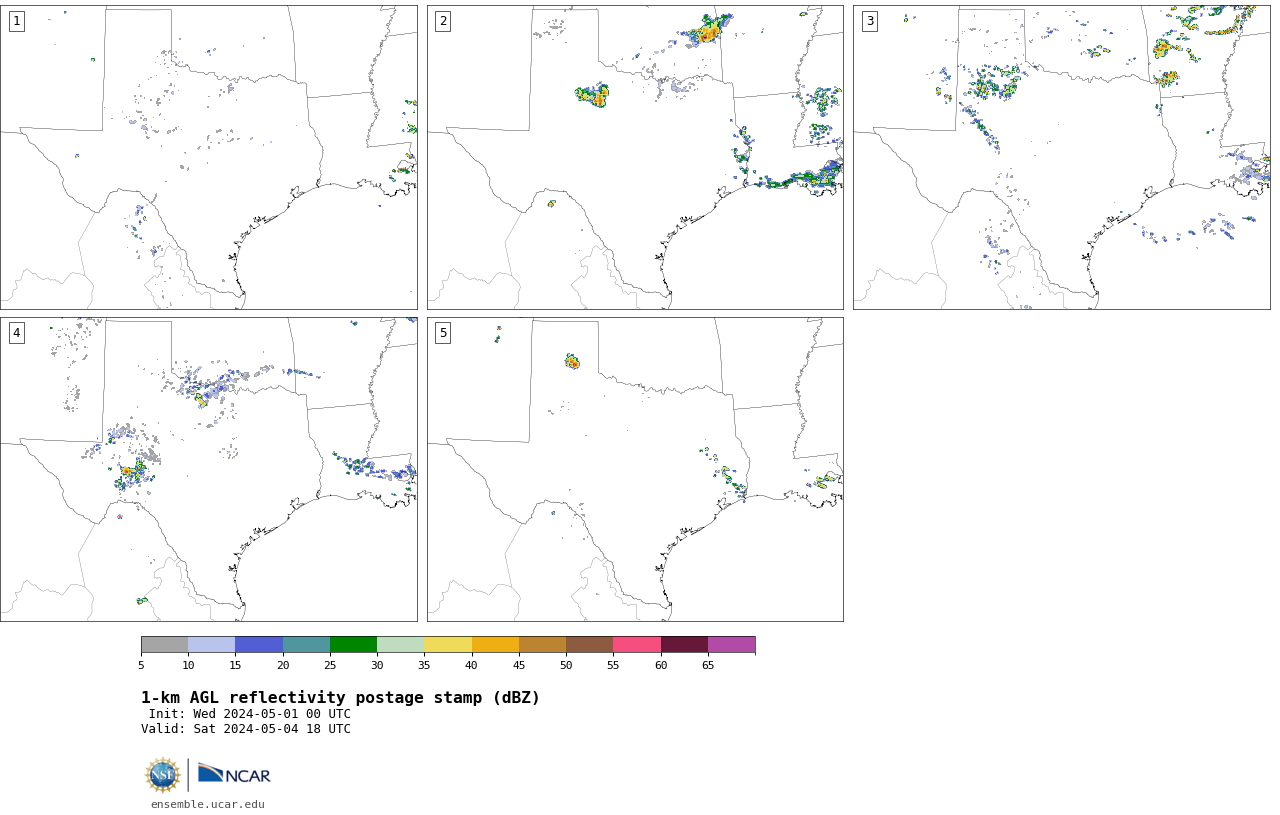The image size is (1280, 815).
Task: Click the colorbar tick label 45
Action: pos(519,665)
